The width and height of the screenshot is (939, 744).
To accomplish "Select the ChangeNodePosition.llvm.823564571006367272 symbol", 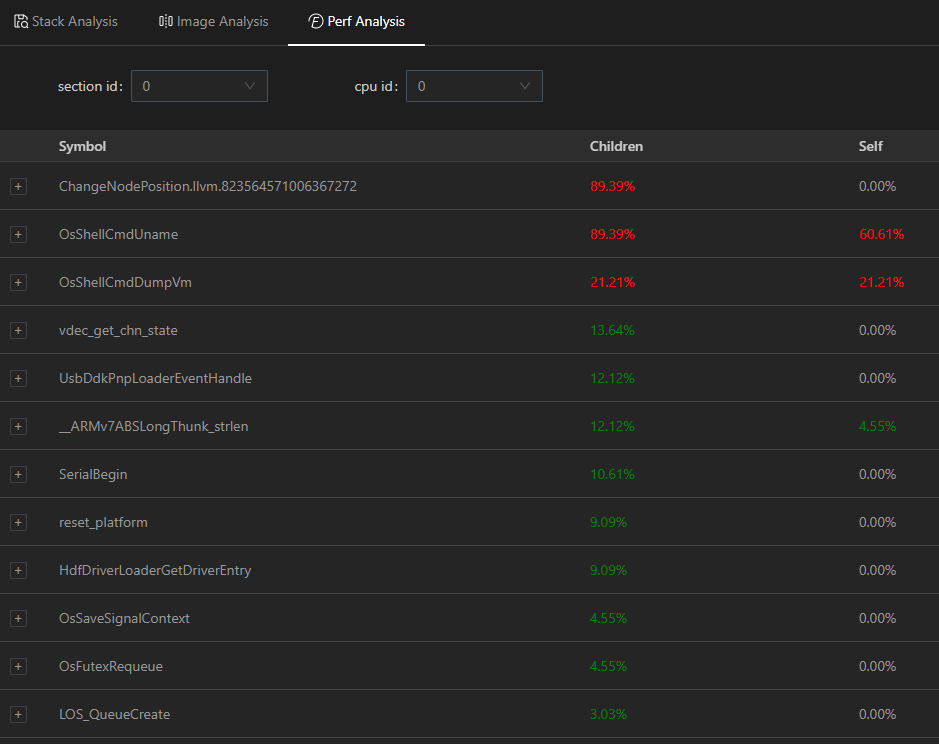I will point(208,186).
